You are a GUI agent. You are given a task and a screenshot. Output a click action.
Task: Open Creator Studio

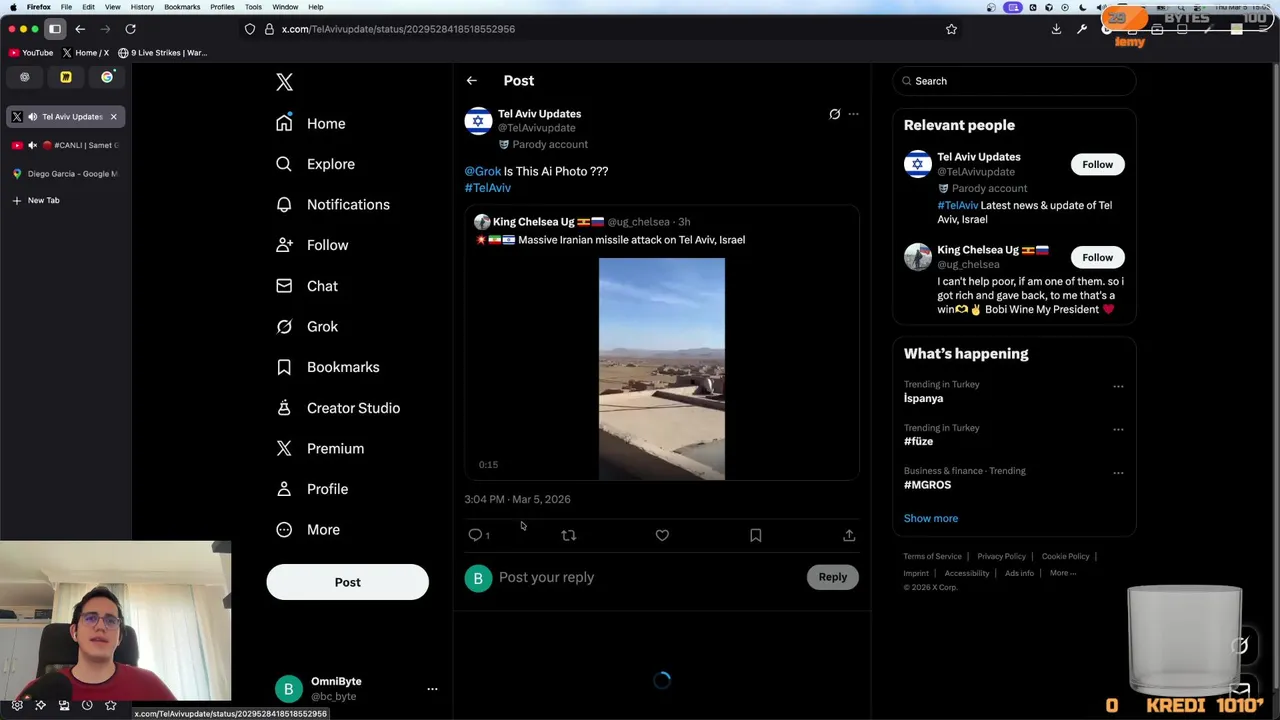coord(338,408)
